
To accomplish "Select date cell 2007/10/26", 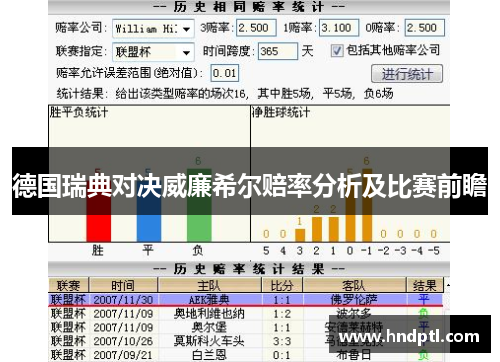I will 123,341.
